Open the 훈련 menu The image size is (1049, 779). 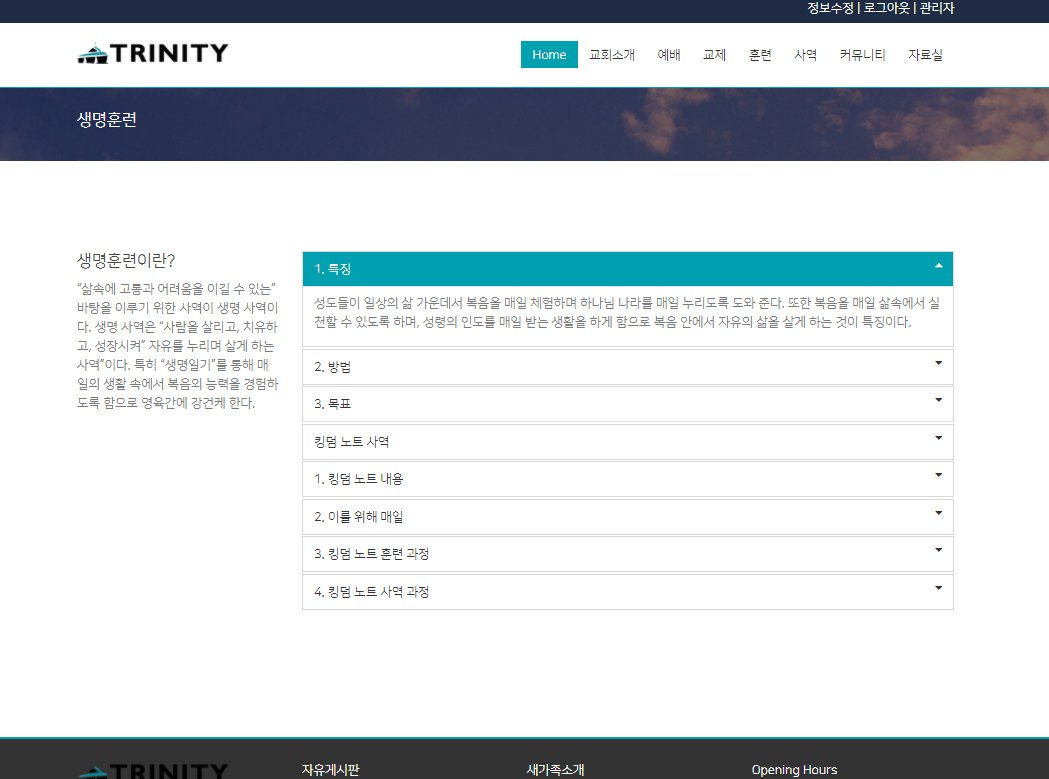tap(760, 55)
